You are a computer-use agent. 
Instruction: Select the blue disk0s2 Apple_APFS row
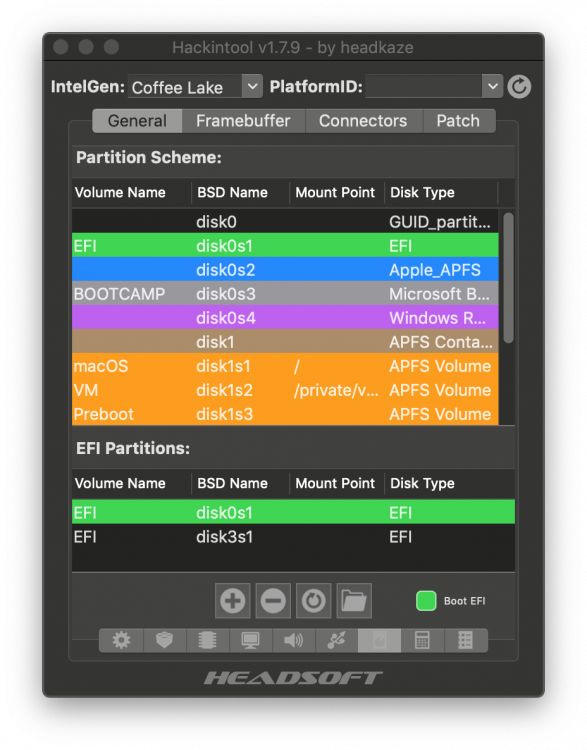pyautogui.click(x=285, y=269)
